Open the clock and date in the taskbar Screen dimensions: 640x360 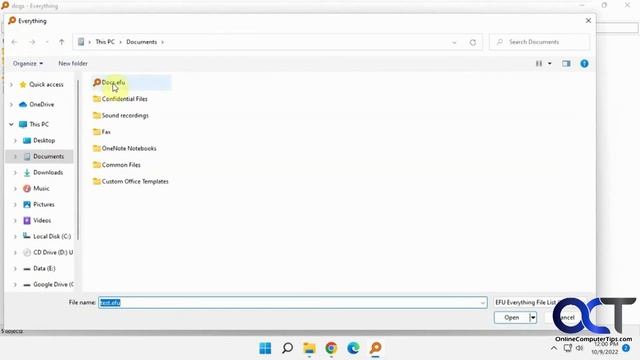point(604,348)
